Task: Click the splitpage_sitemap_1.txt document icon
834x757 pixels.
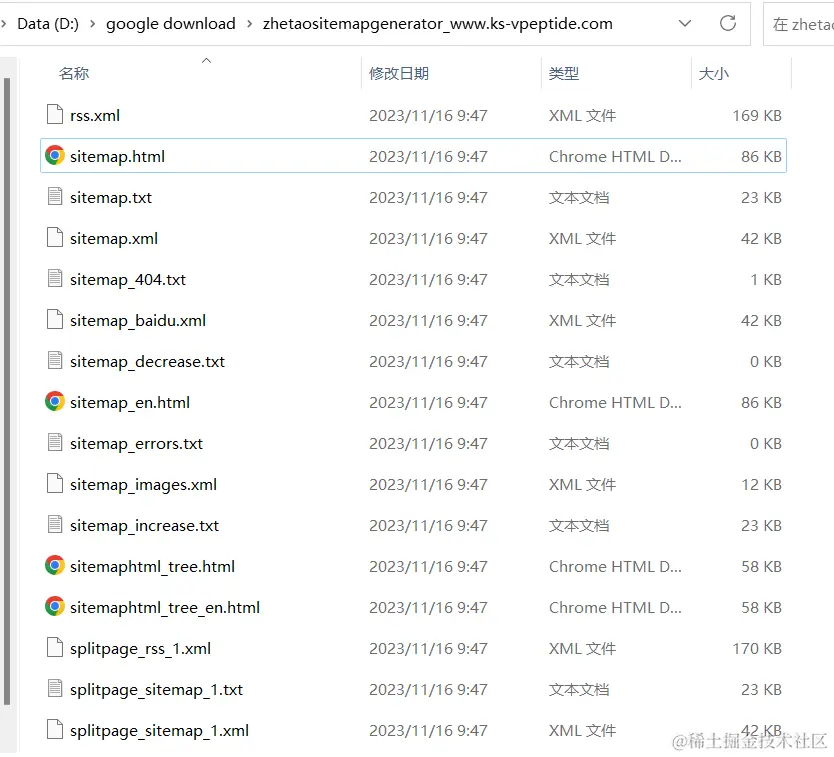Action: point(55,688)
